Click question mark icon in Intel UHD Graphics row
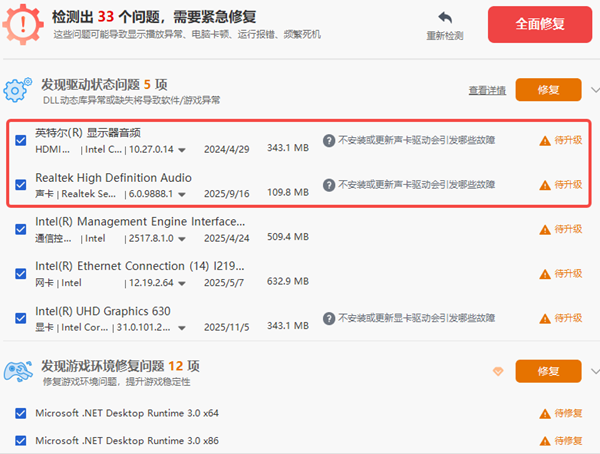 [x=328, y=319]
